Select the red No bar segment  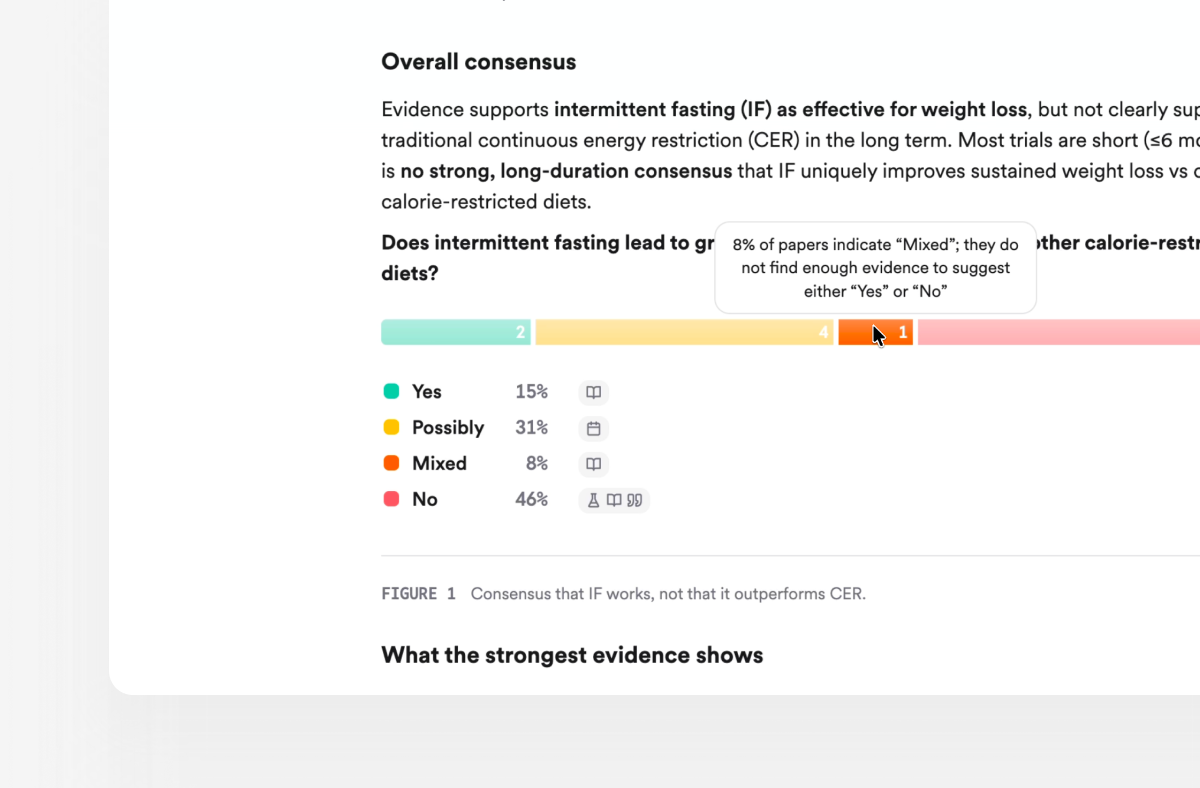[1060, 332]
